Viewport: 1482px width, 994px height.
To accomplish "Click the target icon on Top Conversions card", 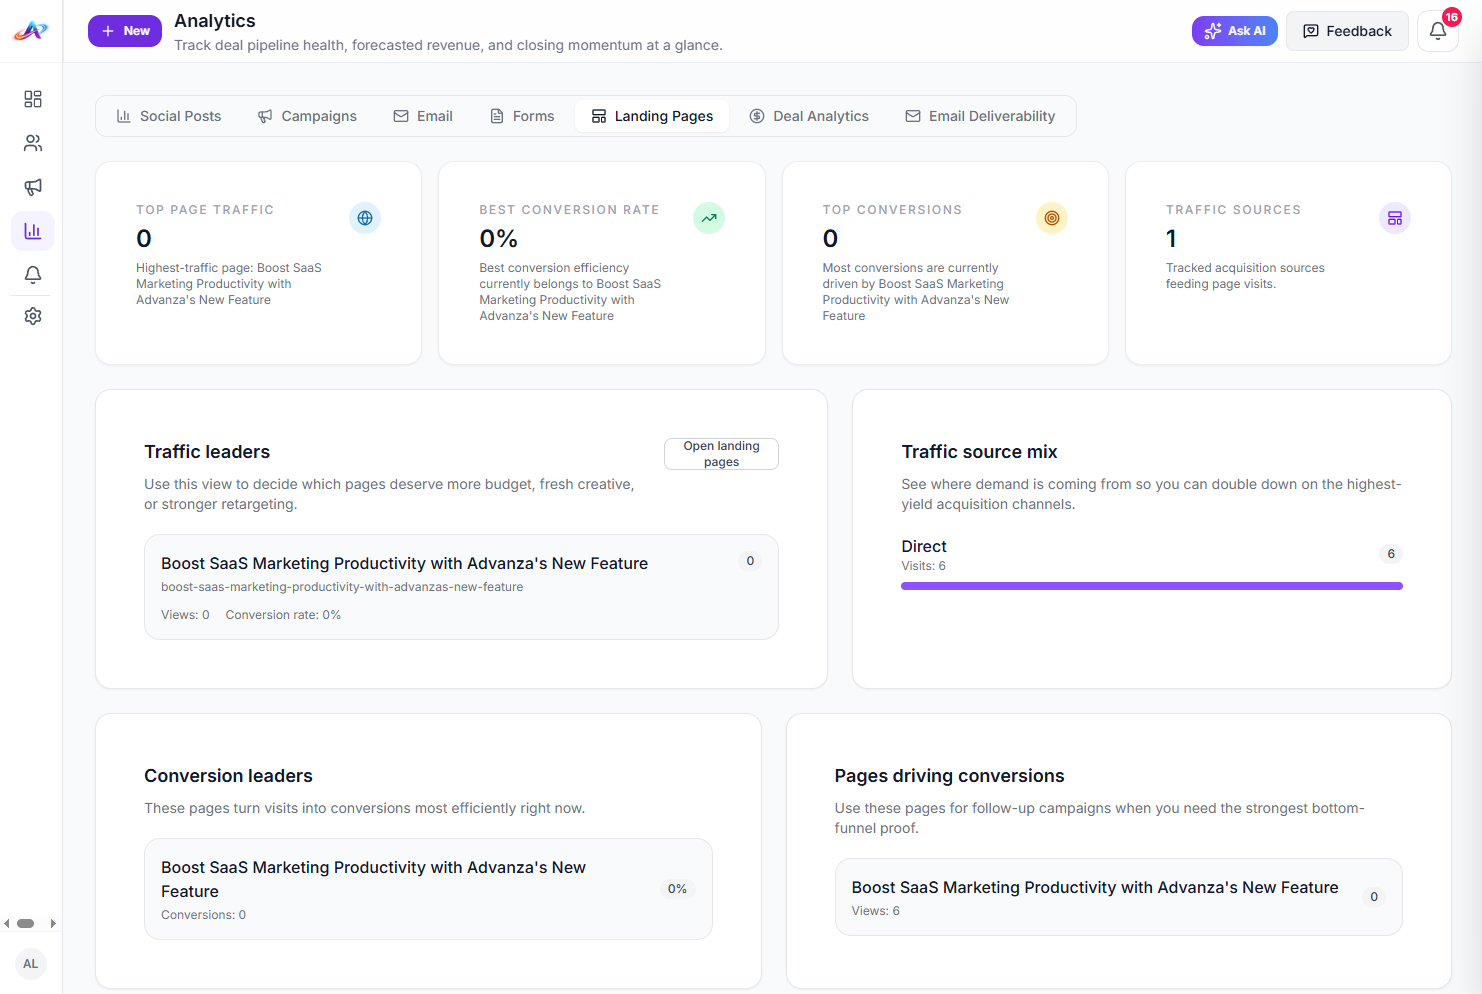I will coord(1052,218).
